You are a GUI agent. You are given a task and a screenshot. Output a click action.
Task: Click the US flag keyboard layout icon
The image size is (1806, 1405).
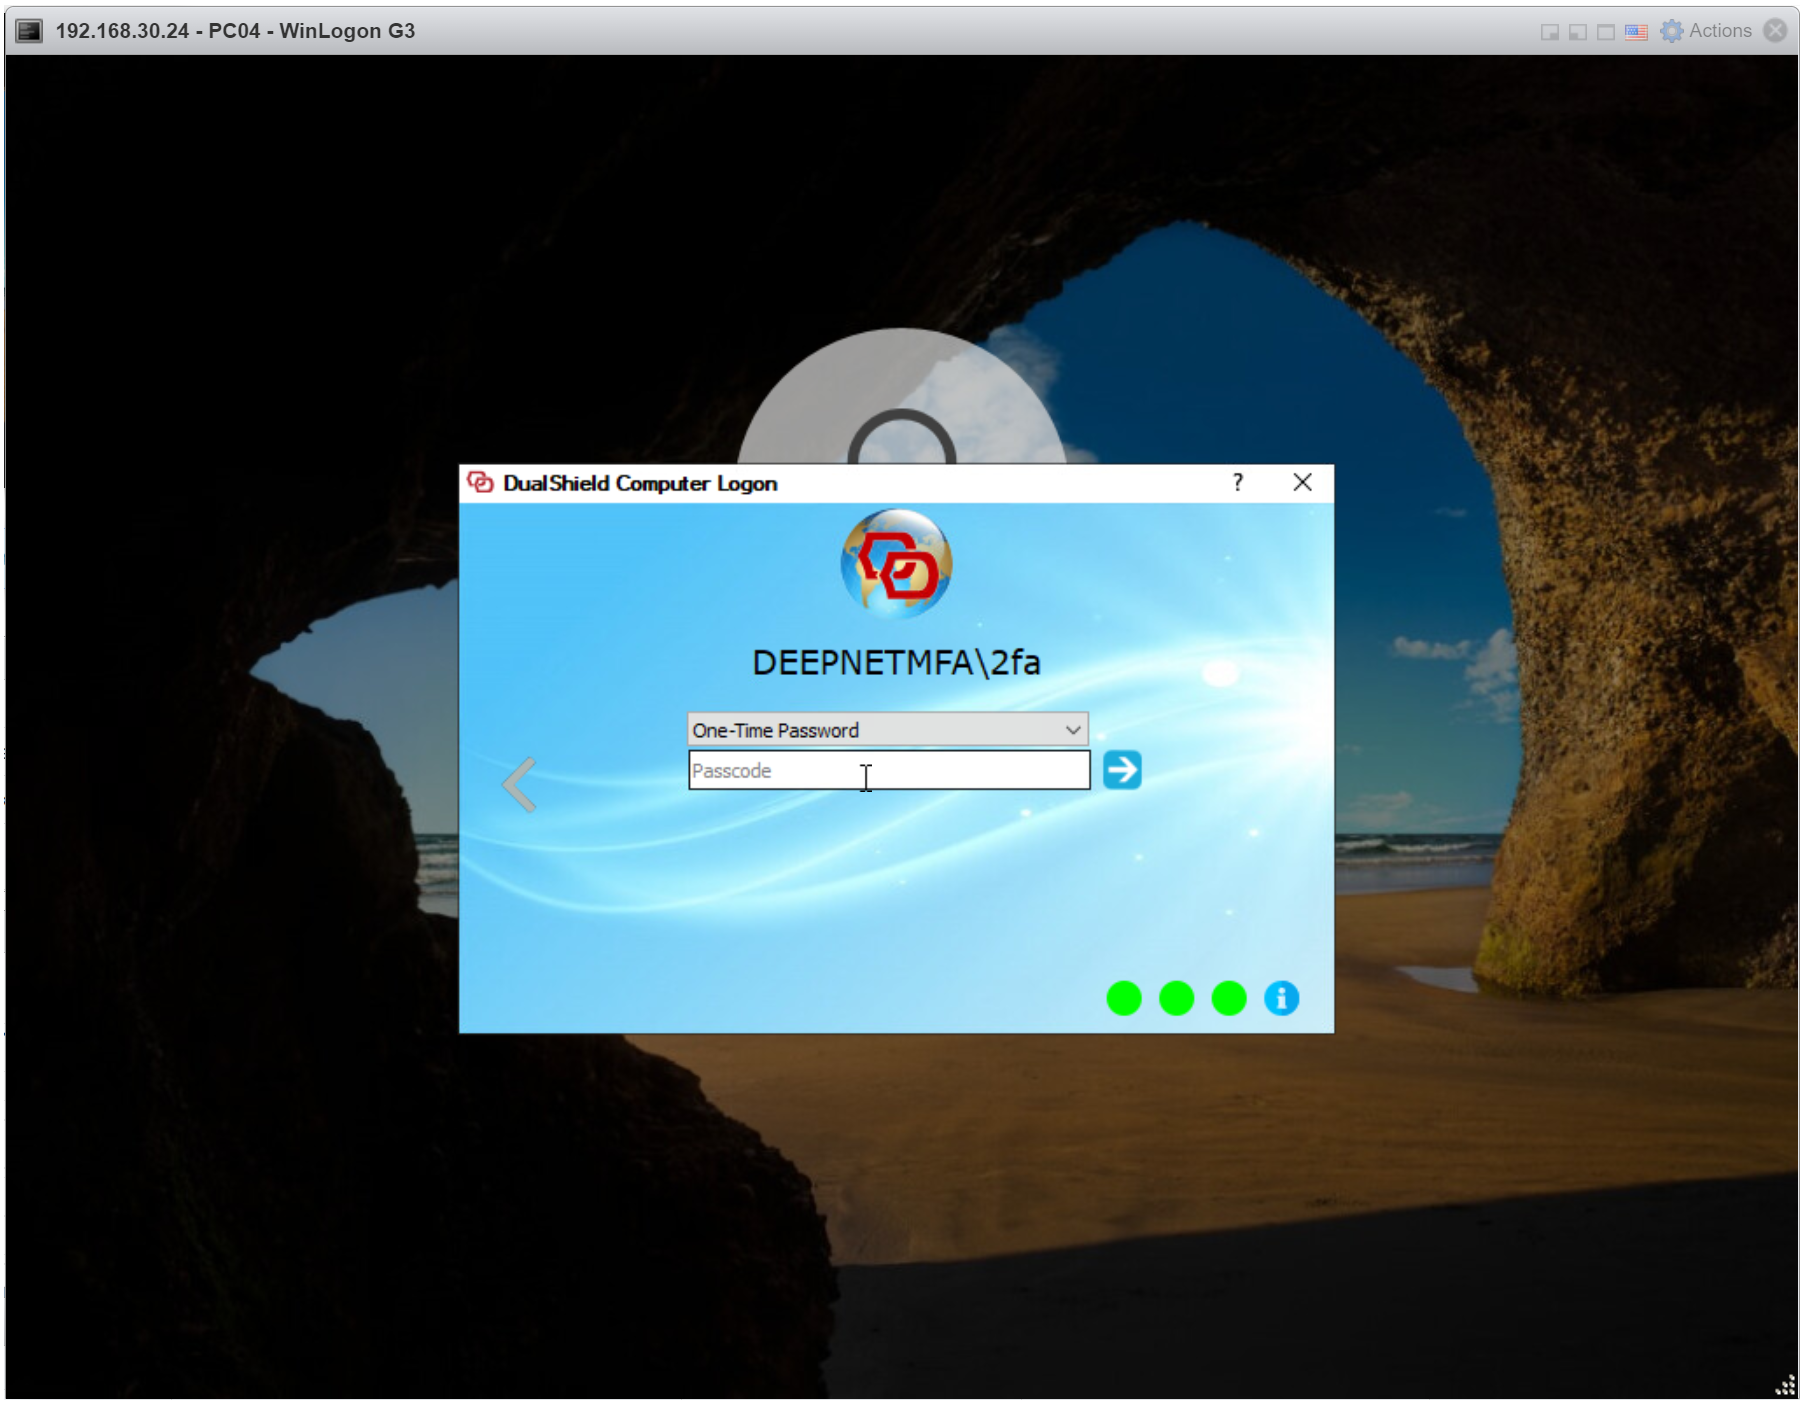click(1636, 32)
